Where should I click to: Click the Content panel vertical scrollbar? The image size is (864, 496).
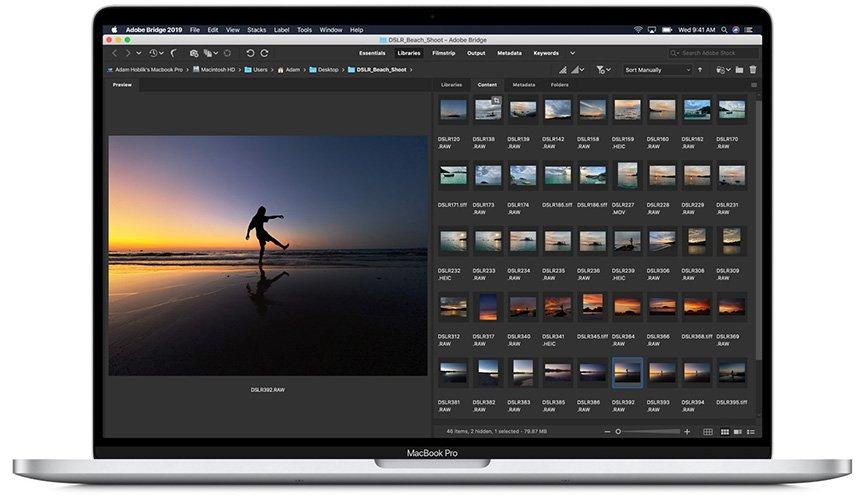click(759, 230)
